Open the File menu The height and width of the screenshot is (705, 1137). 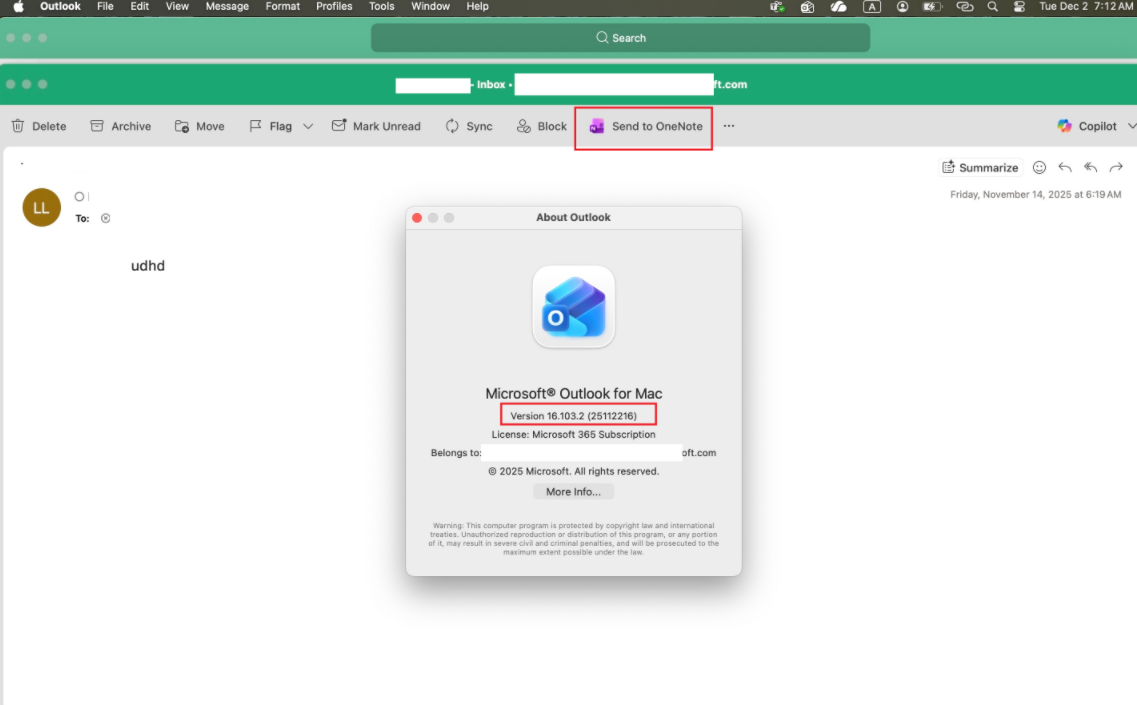pyautogui.click(x=105, y=7)
